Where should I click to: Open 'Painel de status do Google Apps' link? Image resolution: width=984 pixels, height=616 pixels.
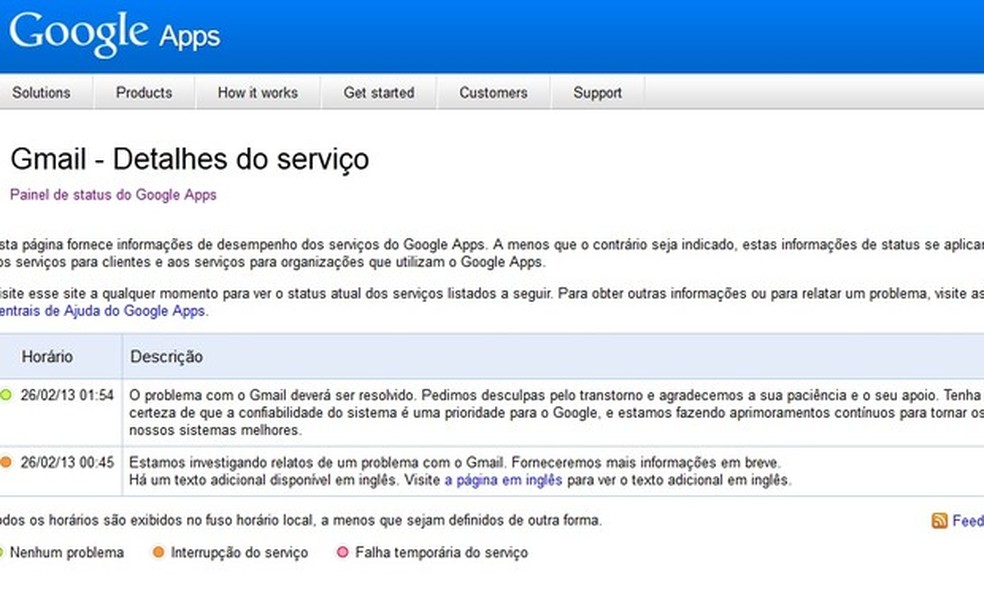(x=112, y=195)
